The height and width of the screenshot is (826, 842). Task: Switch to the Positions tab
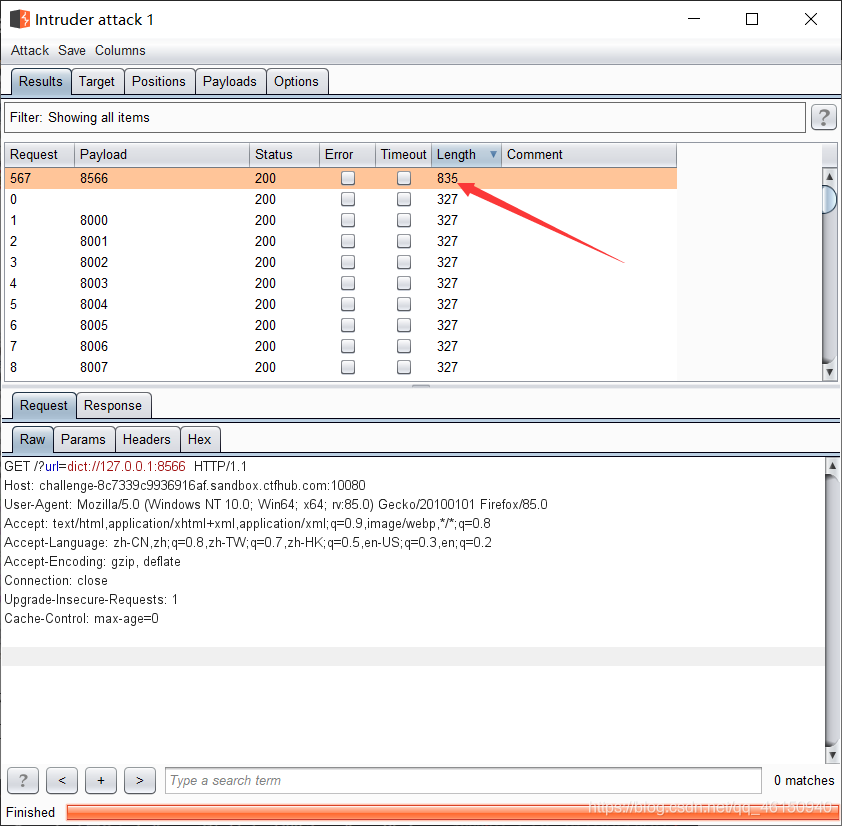coord(159,82)
